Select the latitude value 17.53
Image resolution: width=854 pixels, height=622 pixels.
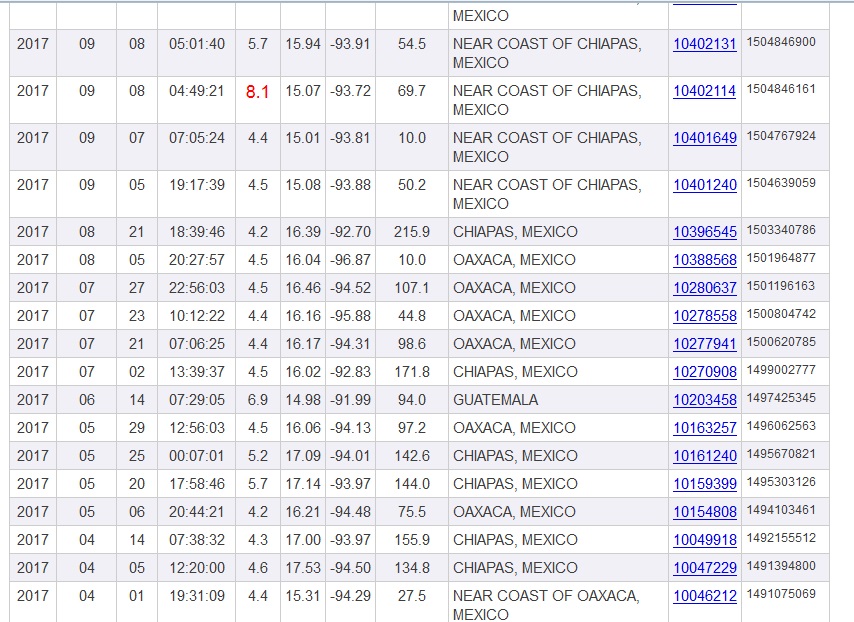pos(303,568)
